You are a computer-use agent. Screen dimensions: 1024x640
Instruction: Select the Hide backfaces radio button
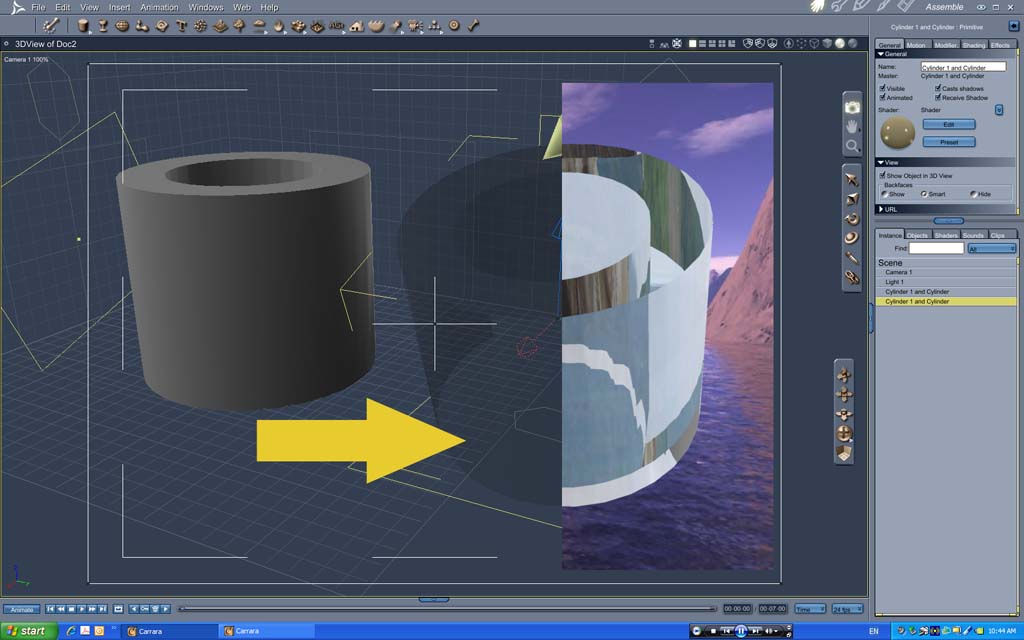[973, 194]
